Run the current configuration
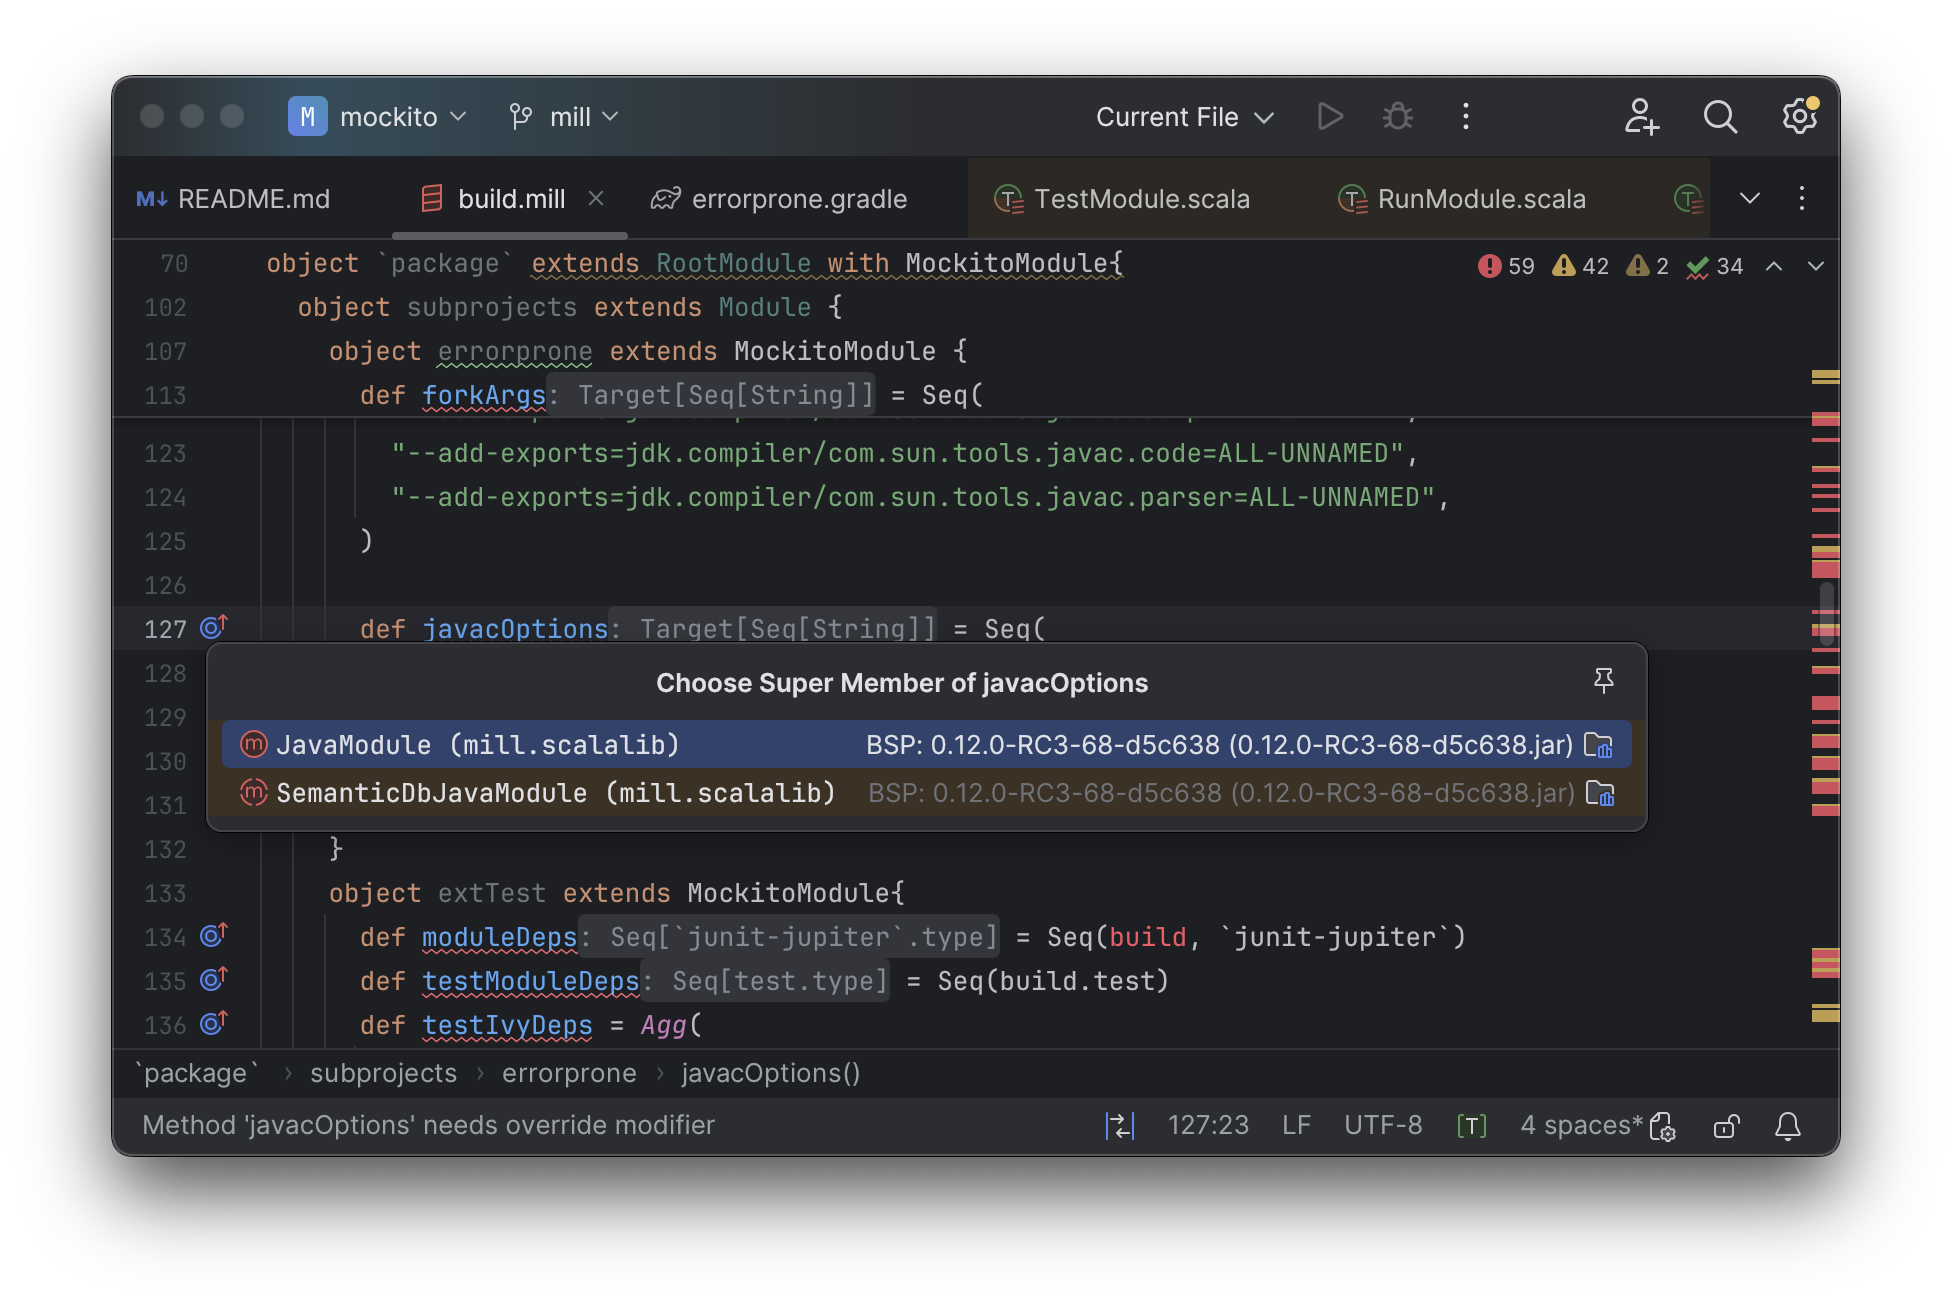The height and width of the screenshot is (1304, 1952). pyautogui.click(x=1331, y=116)
